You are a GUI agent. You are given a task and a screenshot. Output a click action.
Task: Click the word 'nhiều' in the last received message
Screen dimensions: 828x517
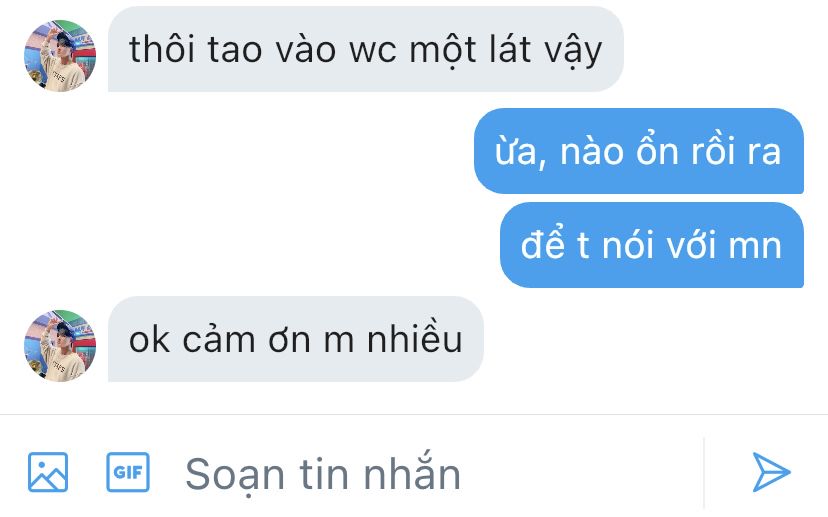[x=415, y=339]
